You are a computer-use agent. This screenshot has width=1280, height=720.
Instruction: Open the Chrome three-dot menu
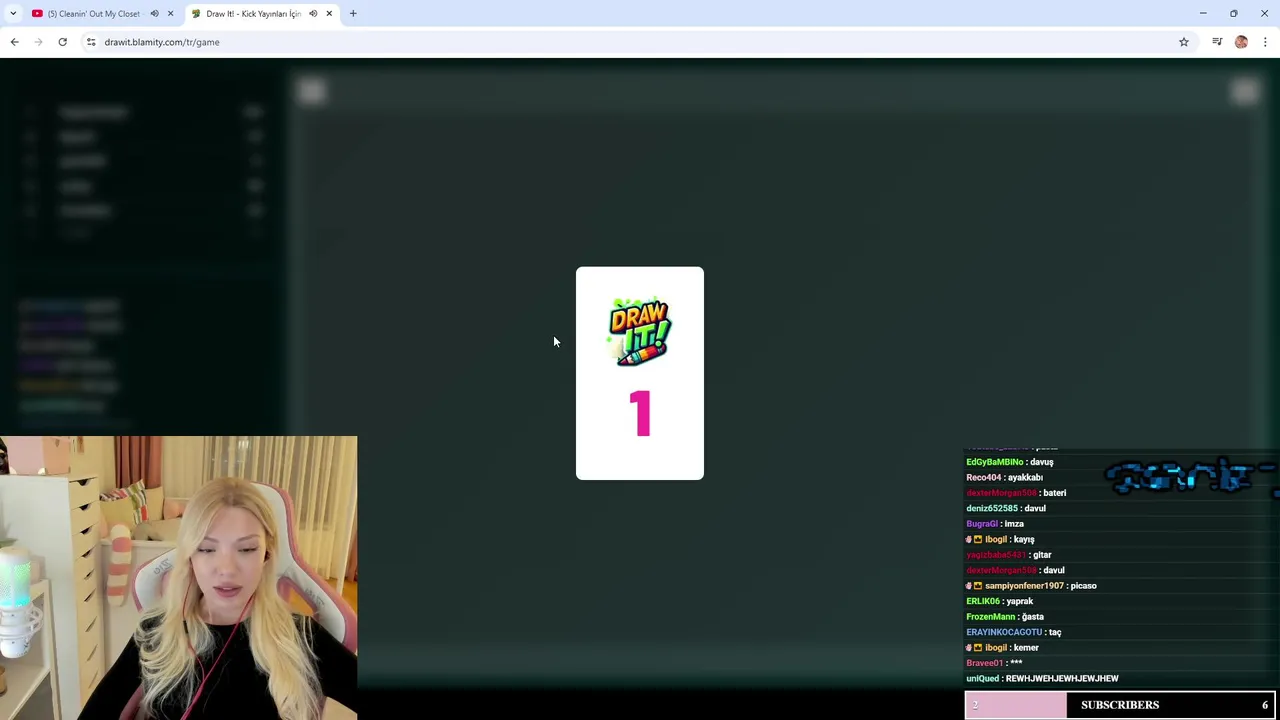(1265, 42)
